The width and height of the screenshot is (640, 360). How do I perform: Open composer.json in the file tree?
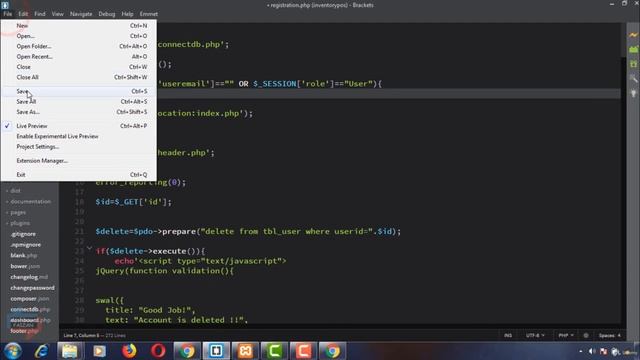tap(29, 299)
